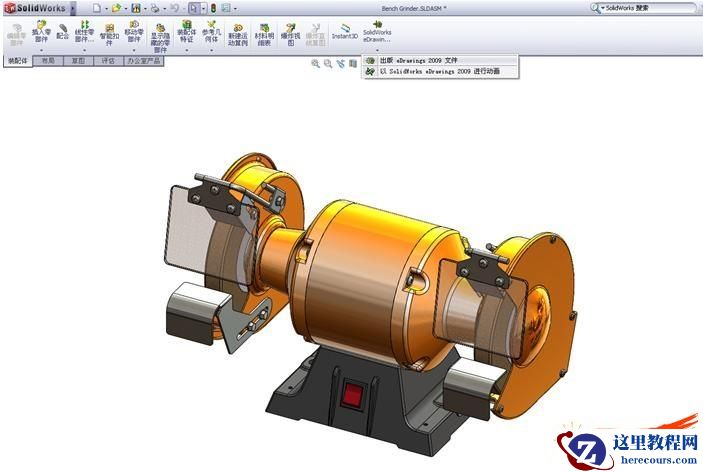Image resolution: width=703 pixels, height=472 pixels.
Task: Open the dropdown arrow beside Save
Action: click(145, 9)
